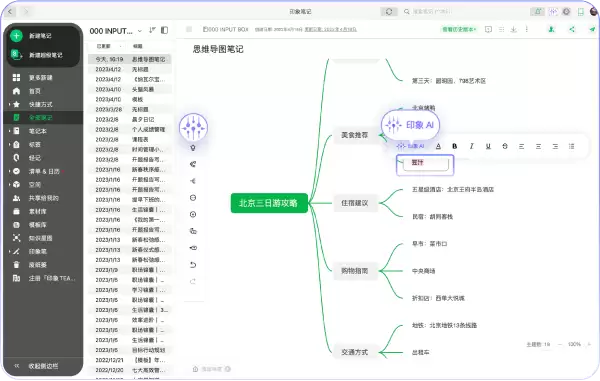
Task: Open the 头脑风暴 note dated 2023/4/10
Action: (x=130, y=89)
